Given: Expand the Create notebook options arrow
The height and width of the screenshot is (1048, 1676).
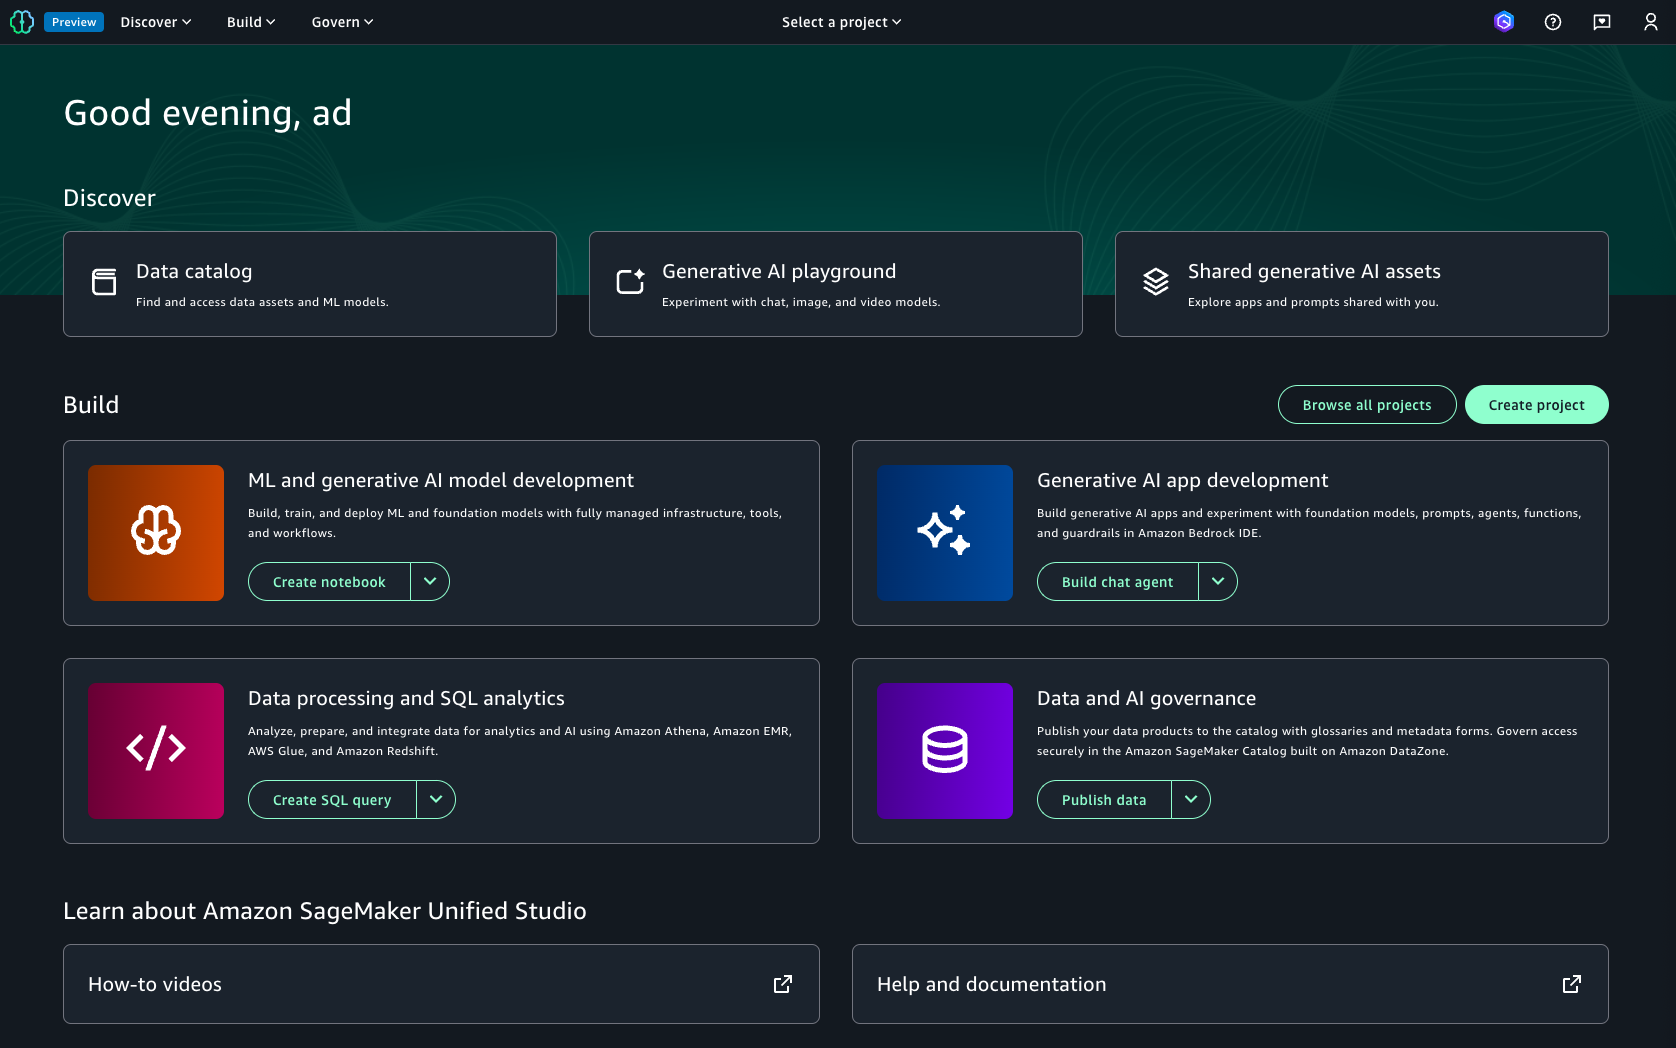Looking at the screenshot, I should [x=430, y=582].
